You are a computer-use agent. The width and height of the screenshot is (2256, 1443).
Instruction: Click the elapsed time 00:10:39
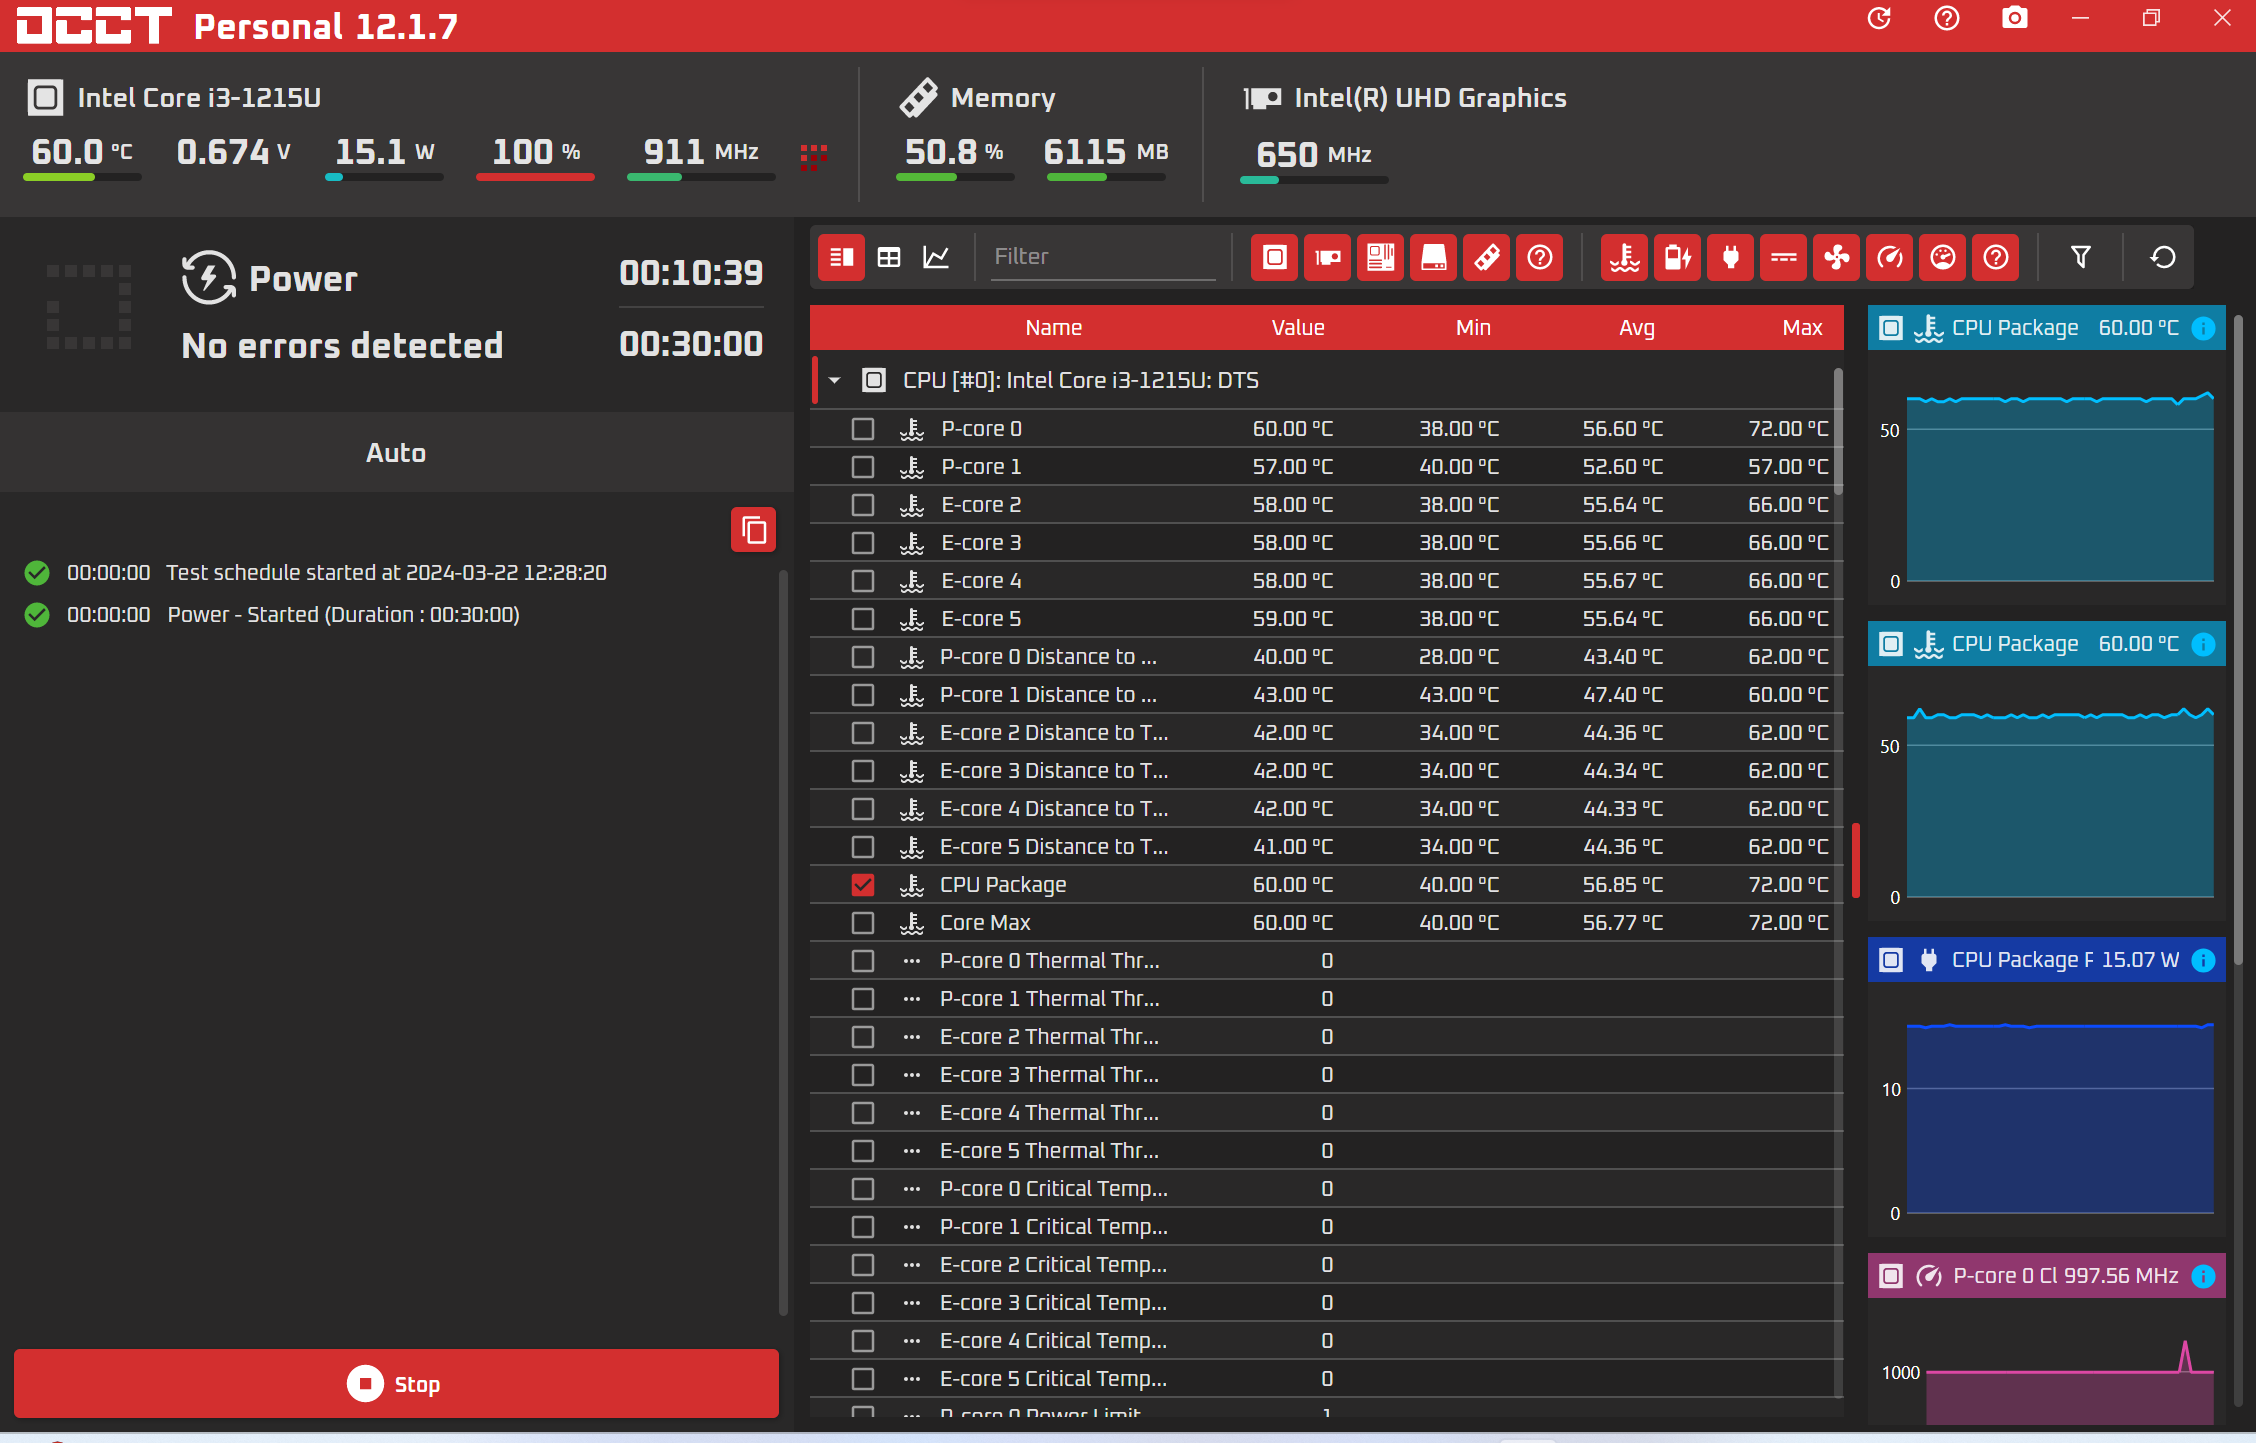coord(691,273)
